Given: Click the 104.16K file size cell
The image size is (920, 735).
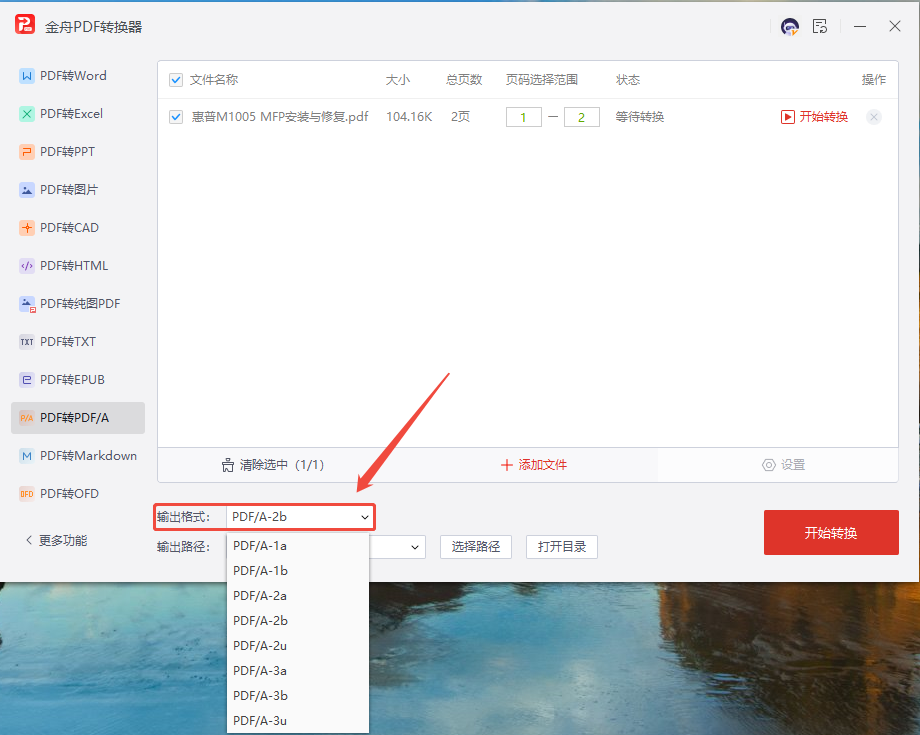Looking at the screenshot, I should point(409,117).
